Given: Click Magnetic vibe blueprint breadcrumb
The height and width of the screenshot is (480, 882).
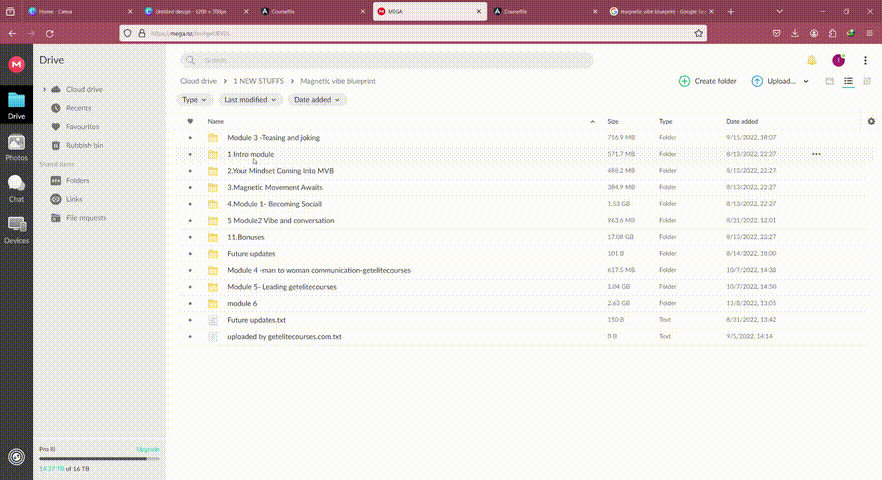Looking at the screenshot, I should pyautogui.click(x=338, y=81).
